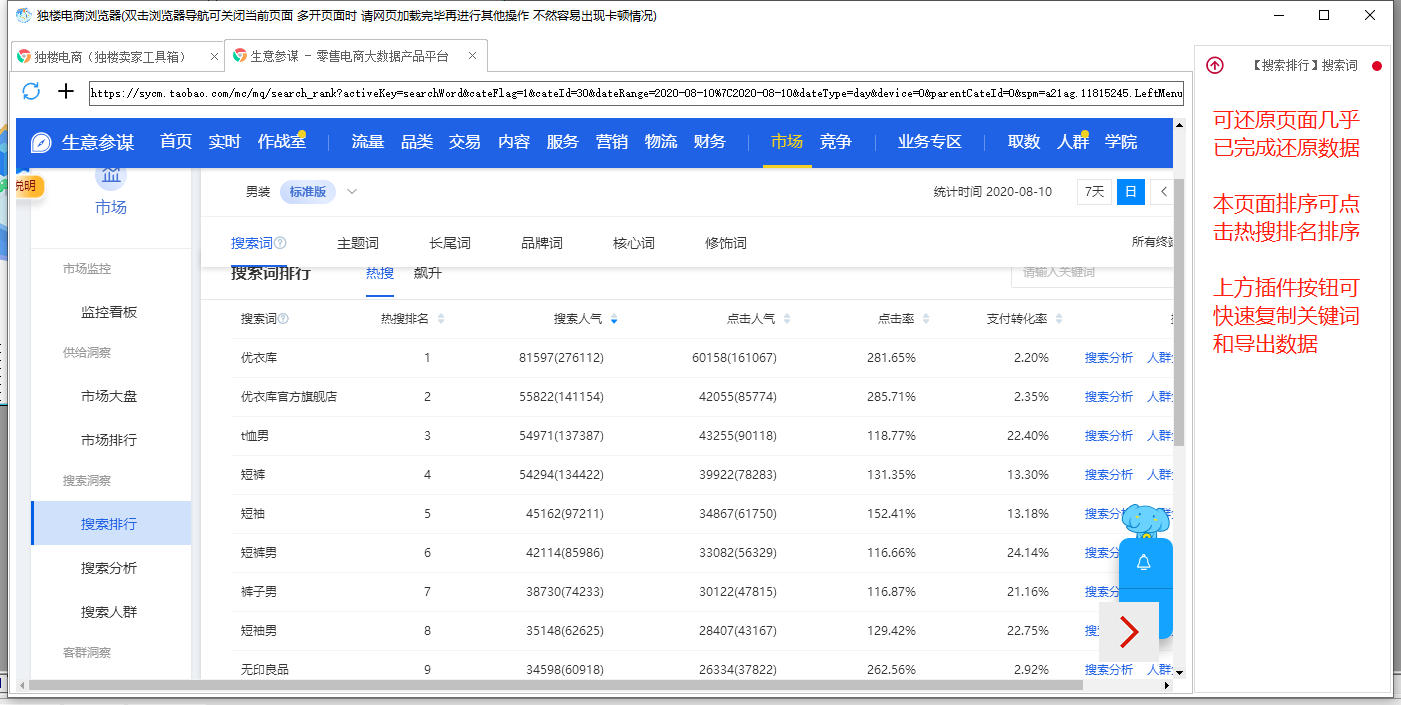This screenshot has width=1401, height=705.
Task: Open a new tab with plus icon
Action: click(66, 91)
